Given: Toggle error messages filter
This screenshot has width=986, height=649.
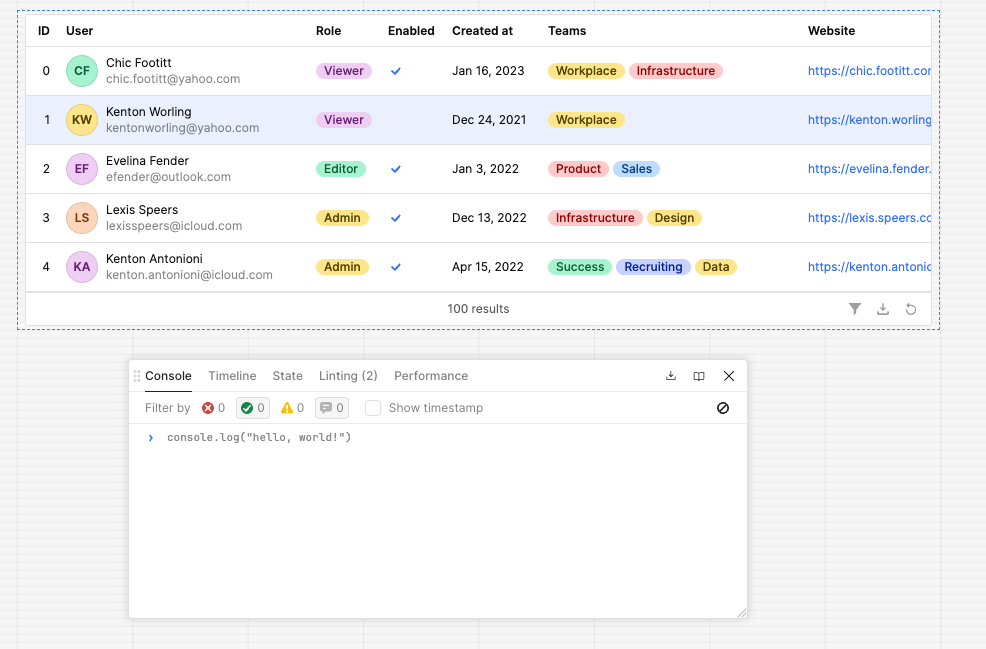Looking at the screenshot, I should (x=213, y=408).
